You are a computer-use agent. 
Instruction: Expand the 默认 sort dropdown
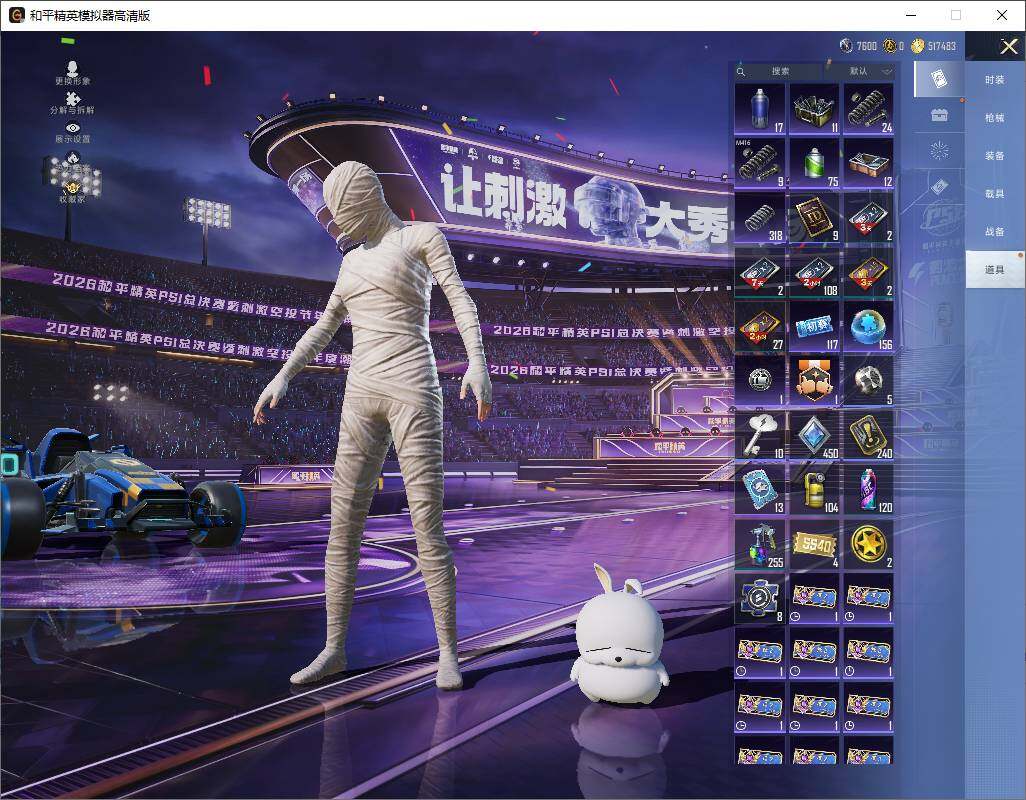[868, 71]
